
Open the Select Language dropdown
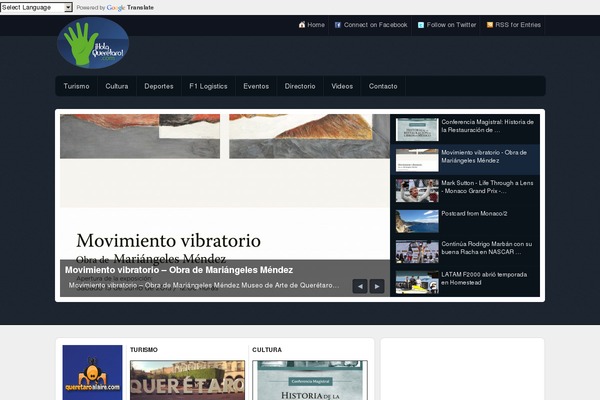coord(36,7)
